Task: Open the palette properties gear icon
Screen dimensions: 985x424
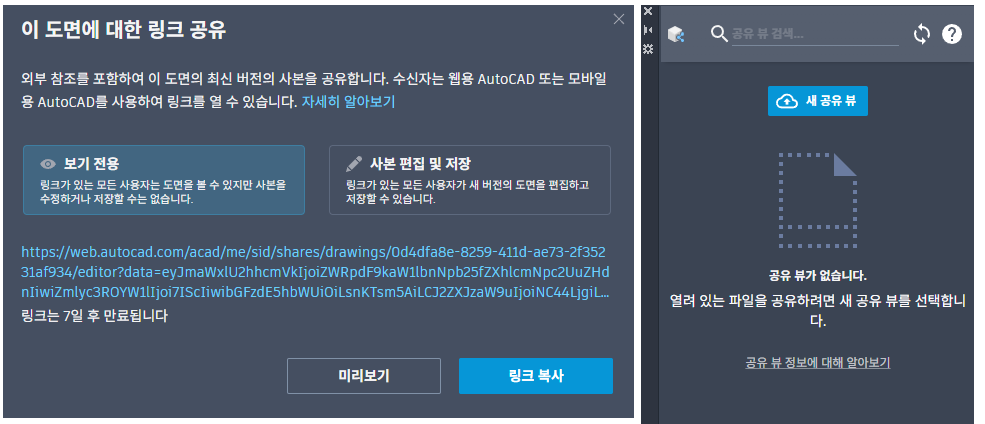Action: (x=648, y=48)
